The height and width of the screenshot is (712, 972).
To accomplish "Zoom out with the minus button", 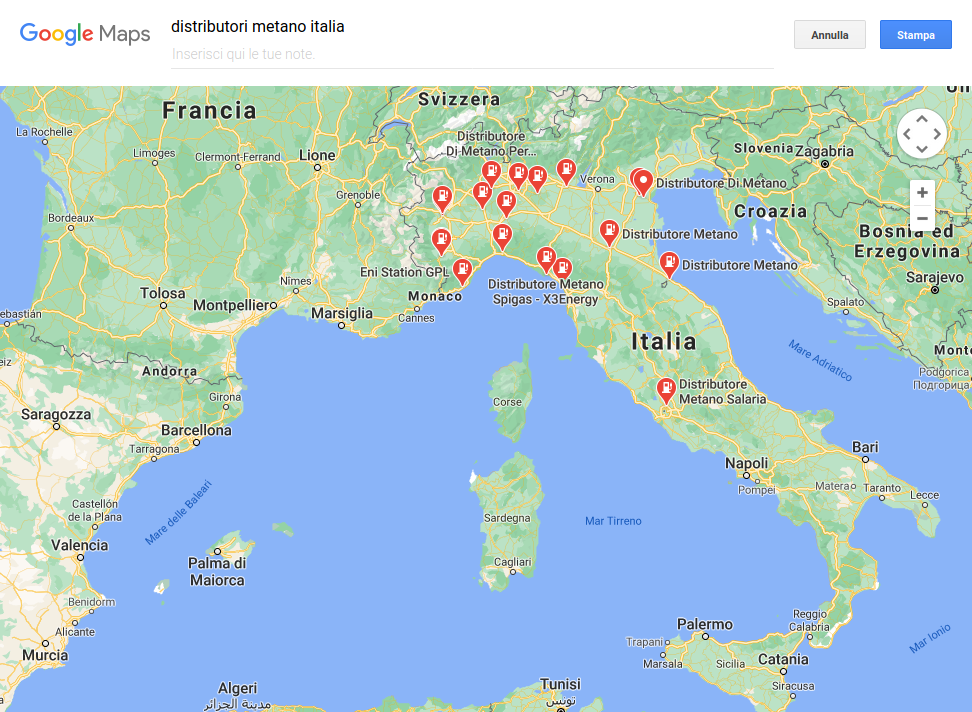I will [922, 218].
